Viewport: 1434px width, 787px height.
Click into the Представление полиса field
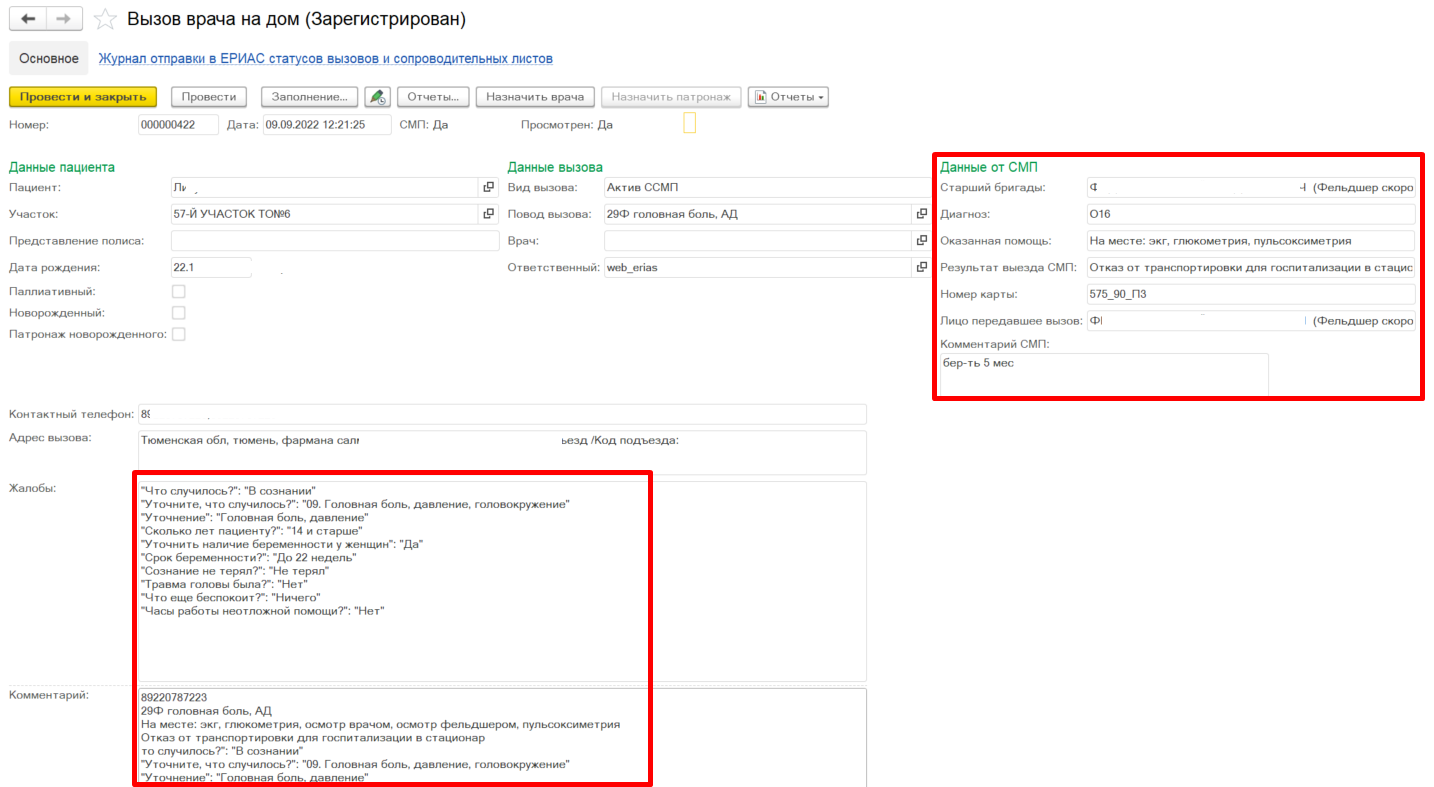pyautogui.click(x=334, y=240)
